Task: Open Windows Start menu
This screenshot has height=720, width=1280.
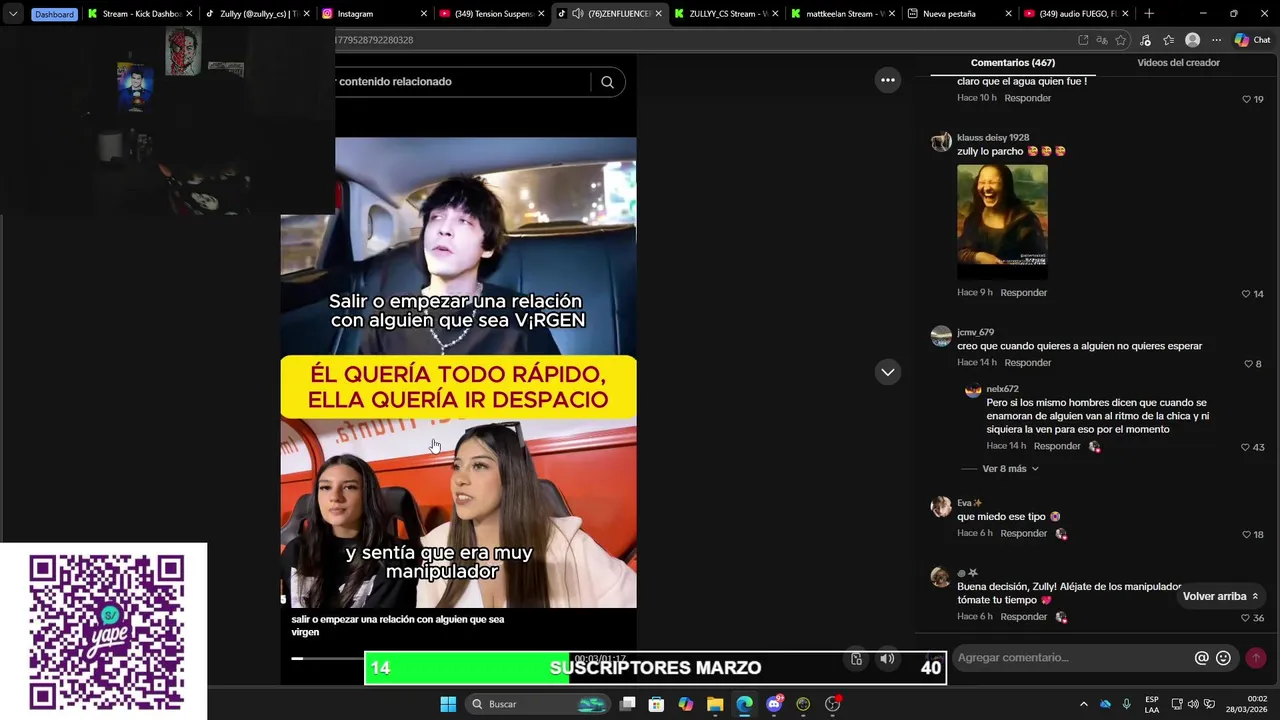Action: (448, 704)
